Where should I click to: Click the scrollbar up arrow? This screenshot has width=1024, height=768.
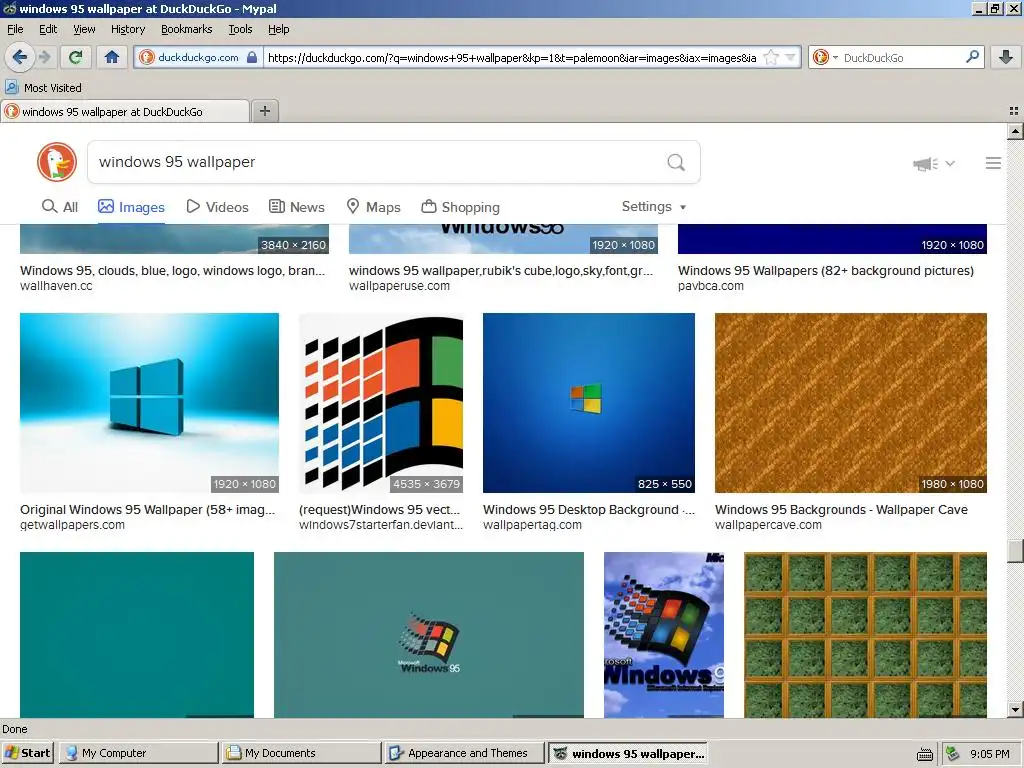1015,131
